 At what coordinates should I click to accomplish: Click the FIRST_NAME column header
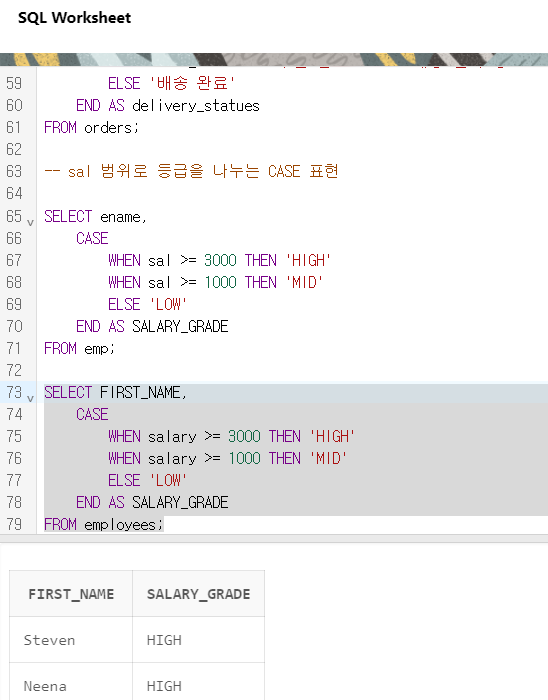(71, 594)
